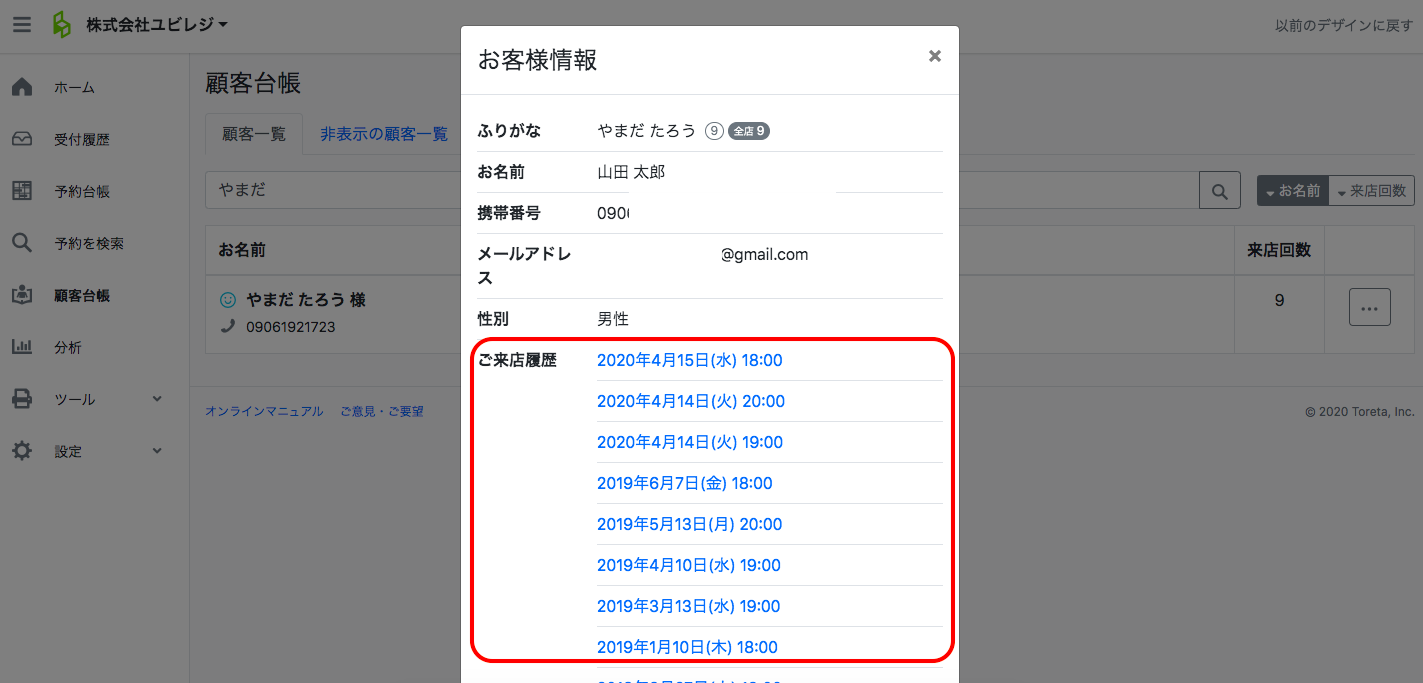
Task: Open visit 2019年5月13日(月) 20:00
Action: coord(690,524)
